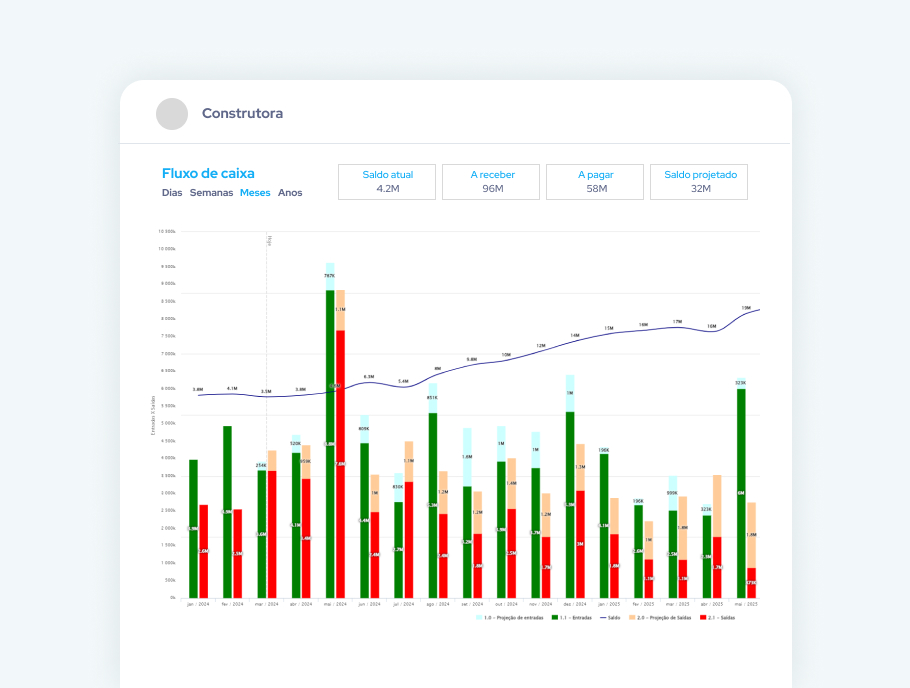Open the Saldo atual card
Image resolution: width=910 pixels, height=688 pixels.
[387, 182]
